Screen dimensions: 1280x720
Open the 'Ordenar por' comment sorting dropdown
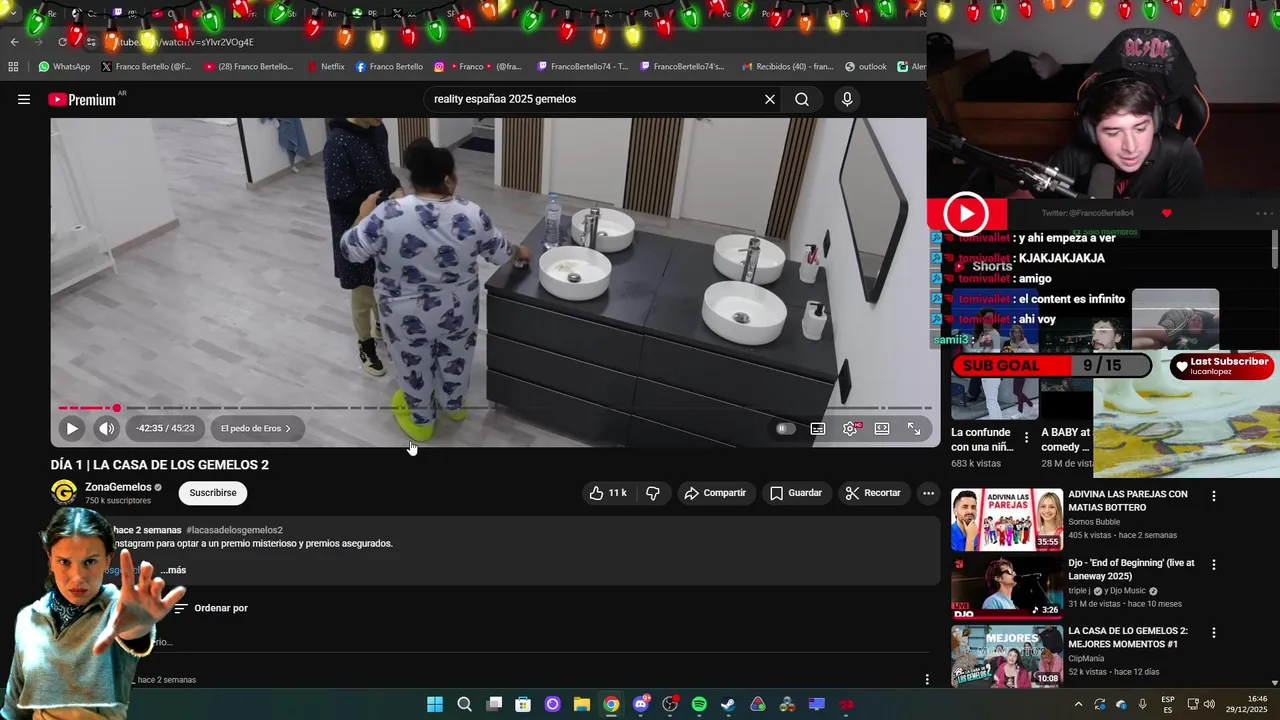210,608
